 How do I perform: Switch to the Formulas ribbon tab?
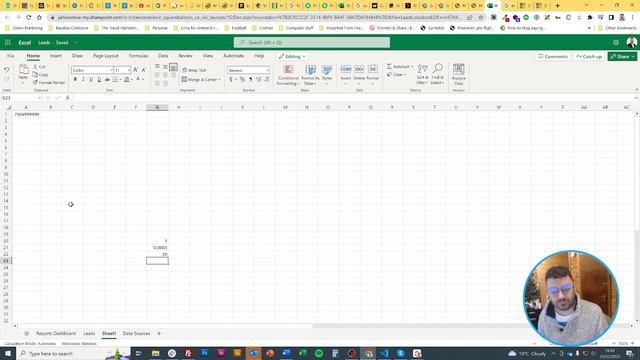click(138, 56)
